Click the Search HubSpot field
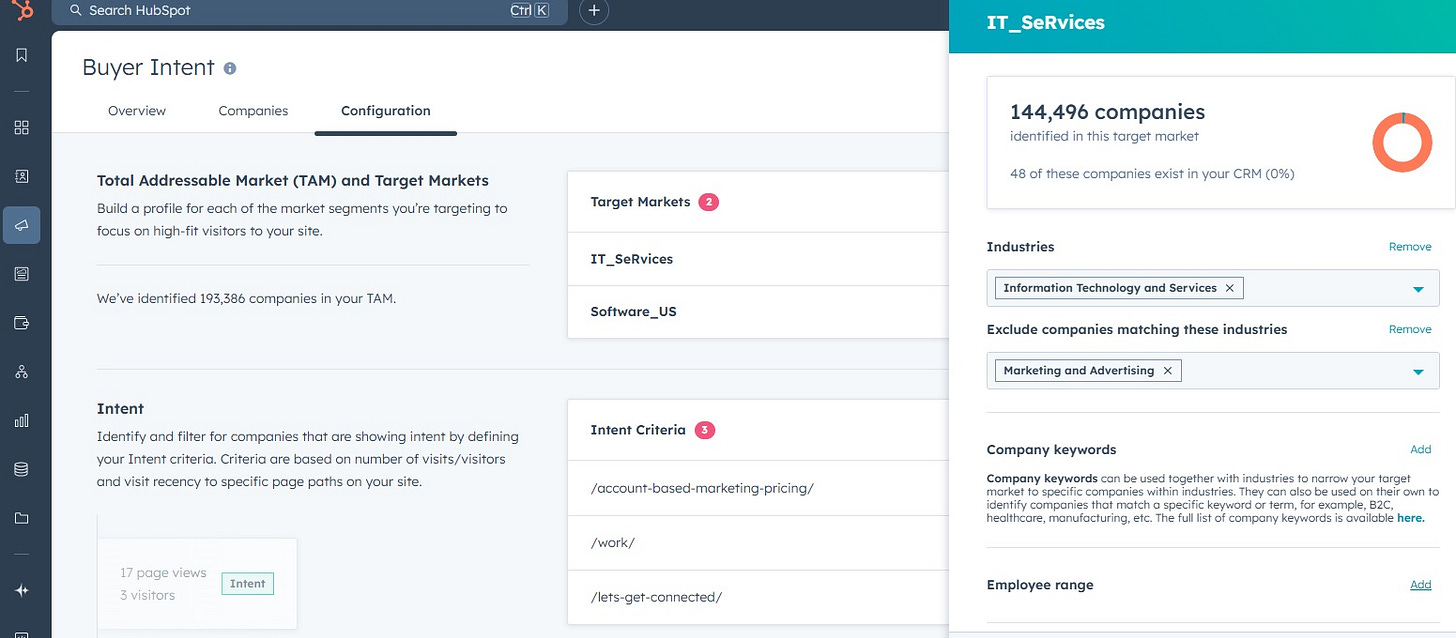The width and height of the screenshot is (1456, 638). point(310,11)
